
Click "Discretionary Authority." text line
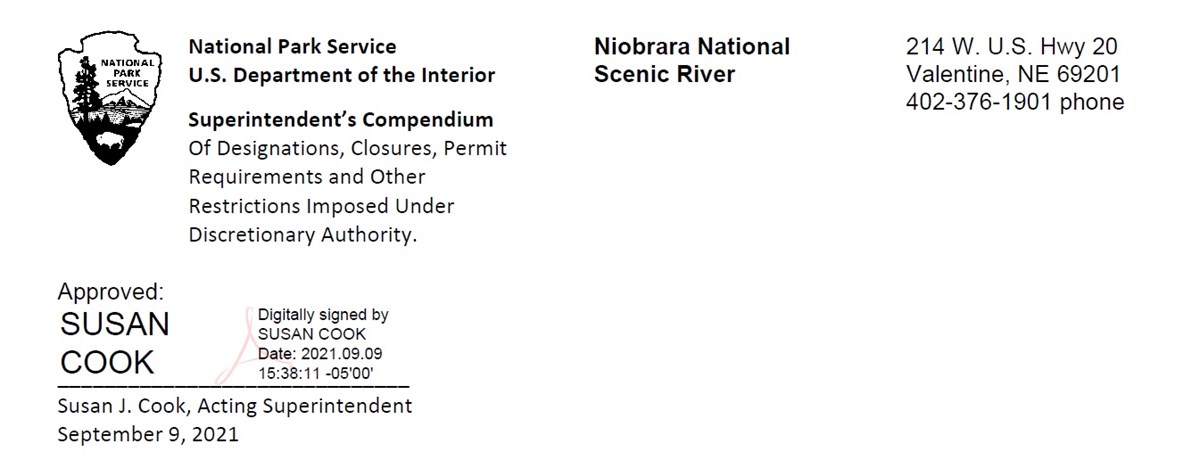click(x=302, y=235)
